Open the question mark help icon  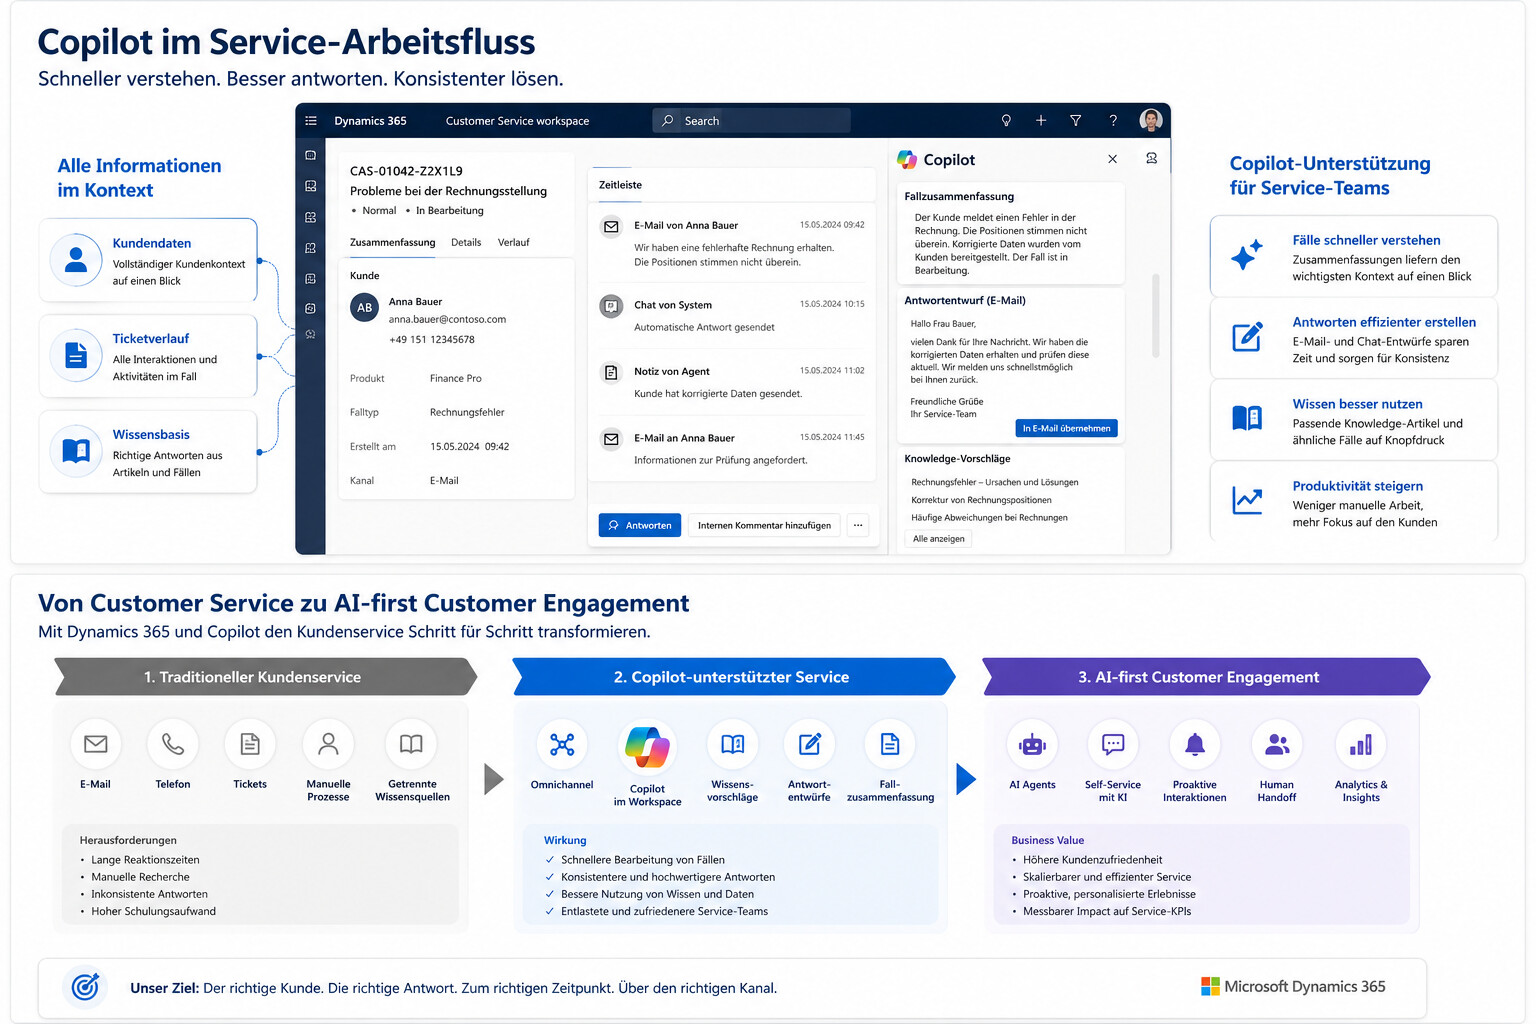[1113, 121]
